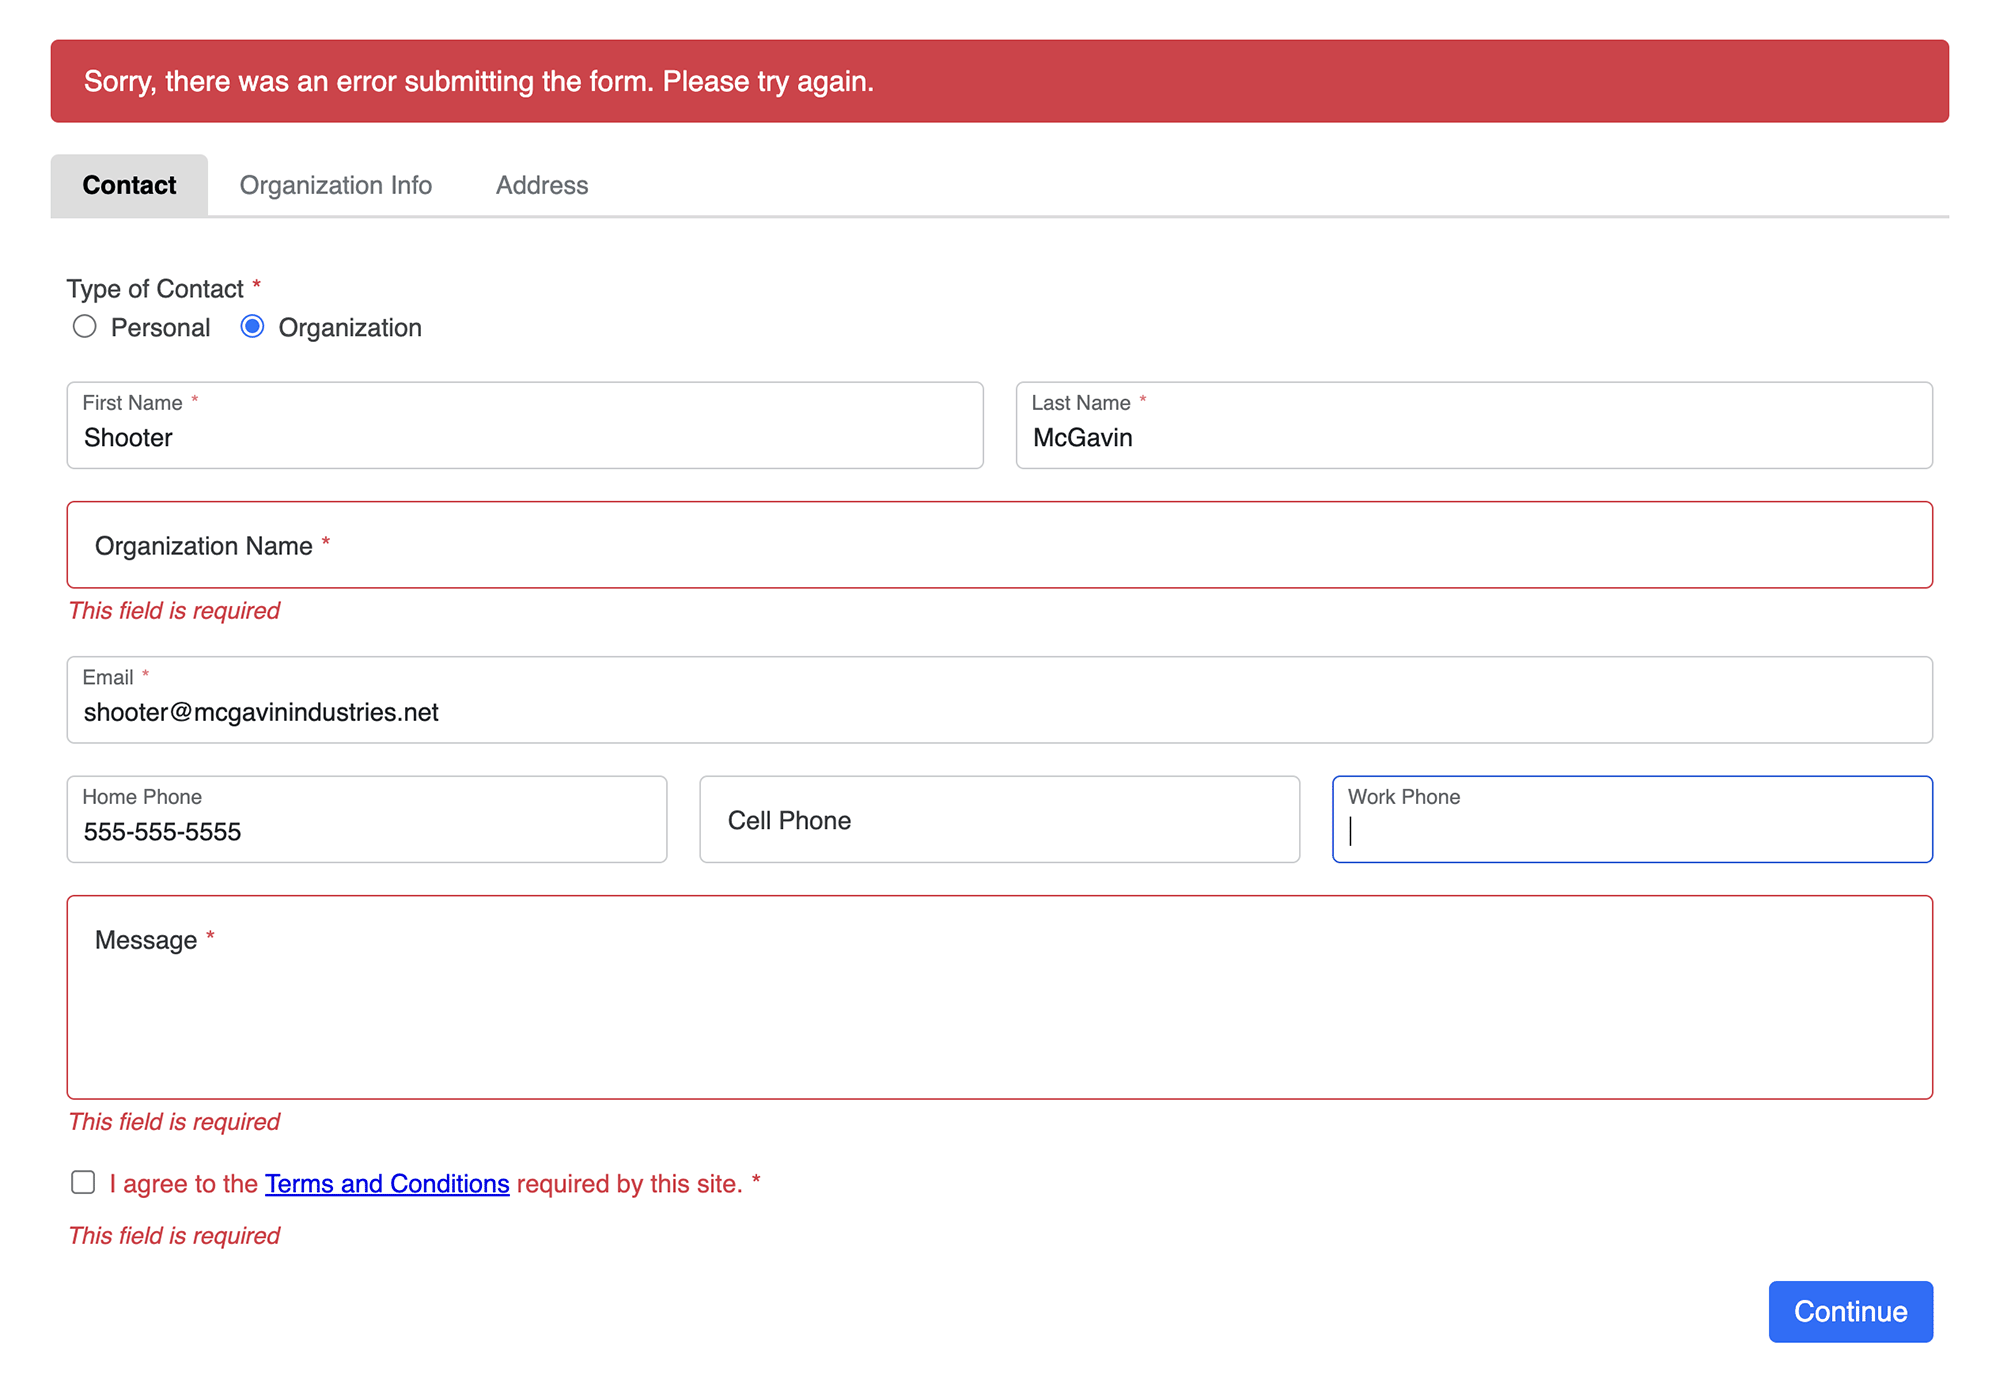Open the Terms and Conditions link
This screenshot has width=2000, height=1391.
point(387,1184)
